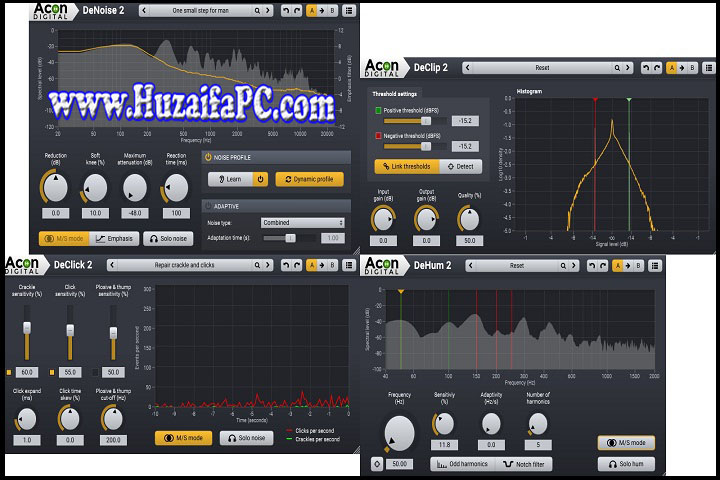Open preset search magnifier in DeClick 2
Viewport: 720px width, 480px height.
tap(257, 265)
